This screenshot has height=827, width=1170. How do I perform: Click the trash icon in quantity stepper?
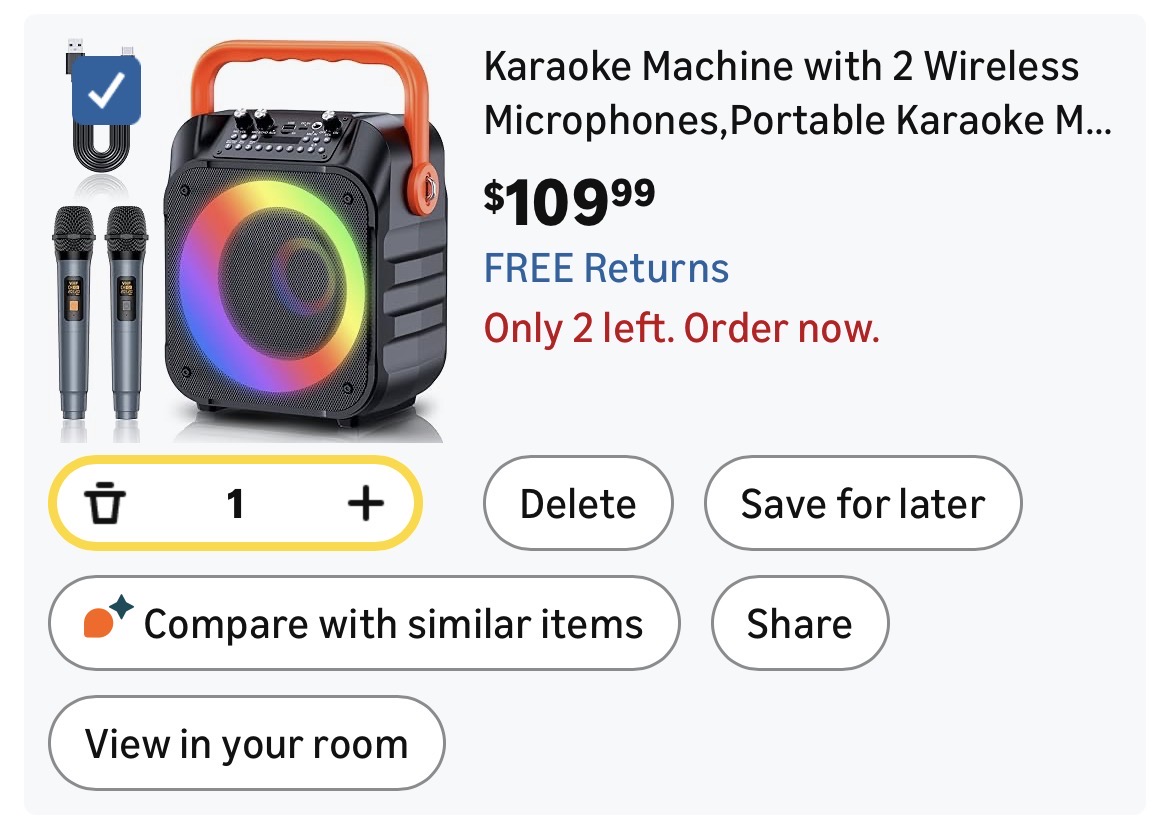coord(104,504)
